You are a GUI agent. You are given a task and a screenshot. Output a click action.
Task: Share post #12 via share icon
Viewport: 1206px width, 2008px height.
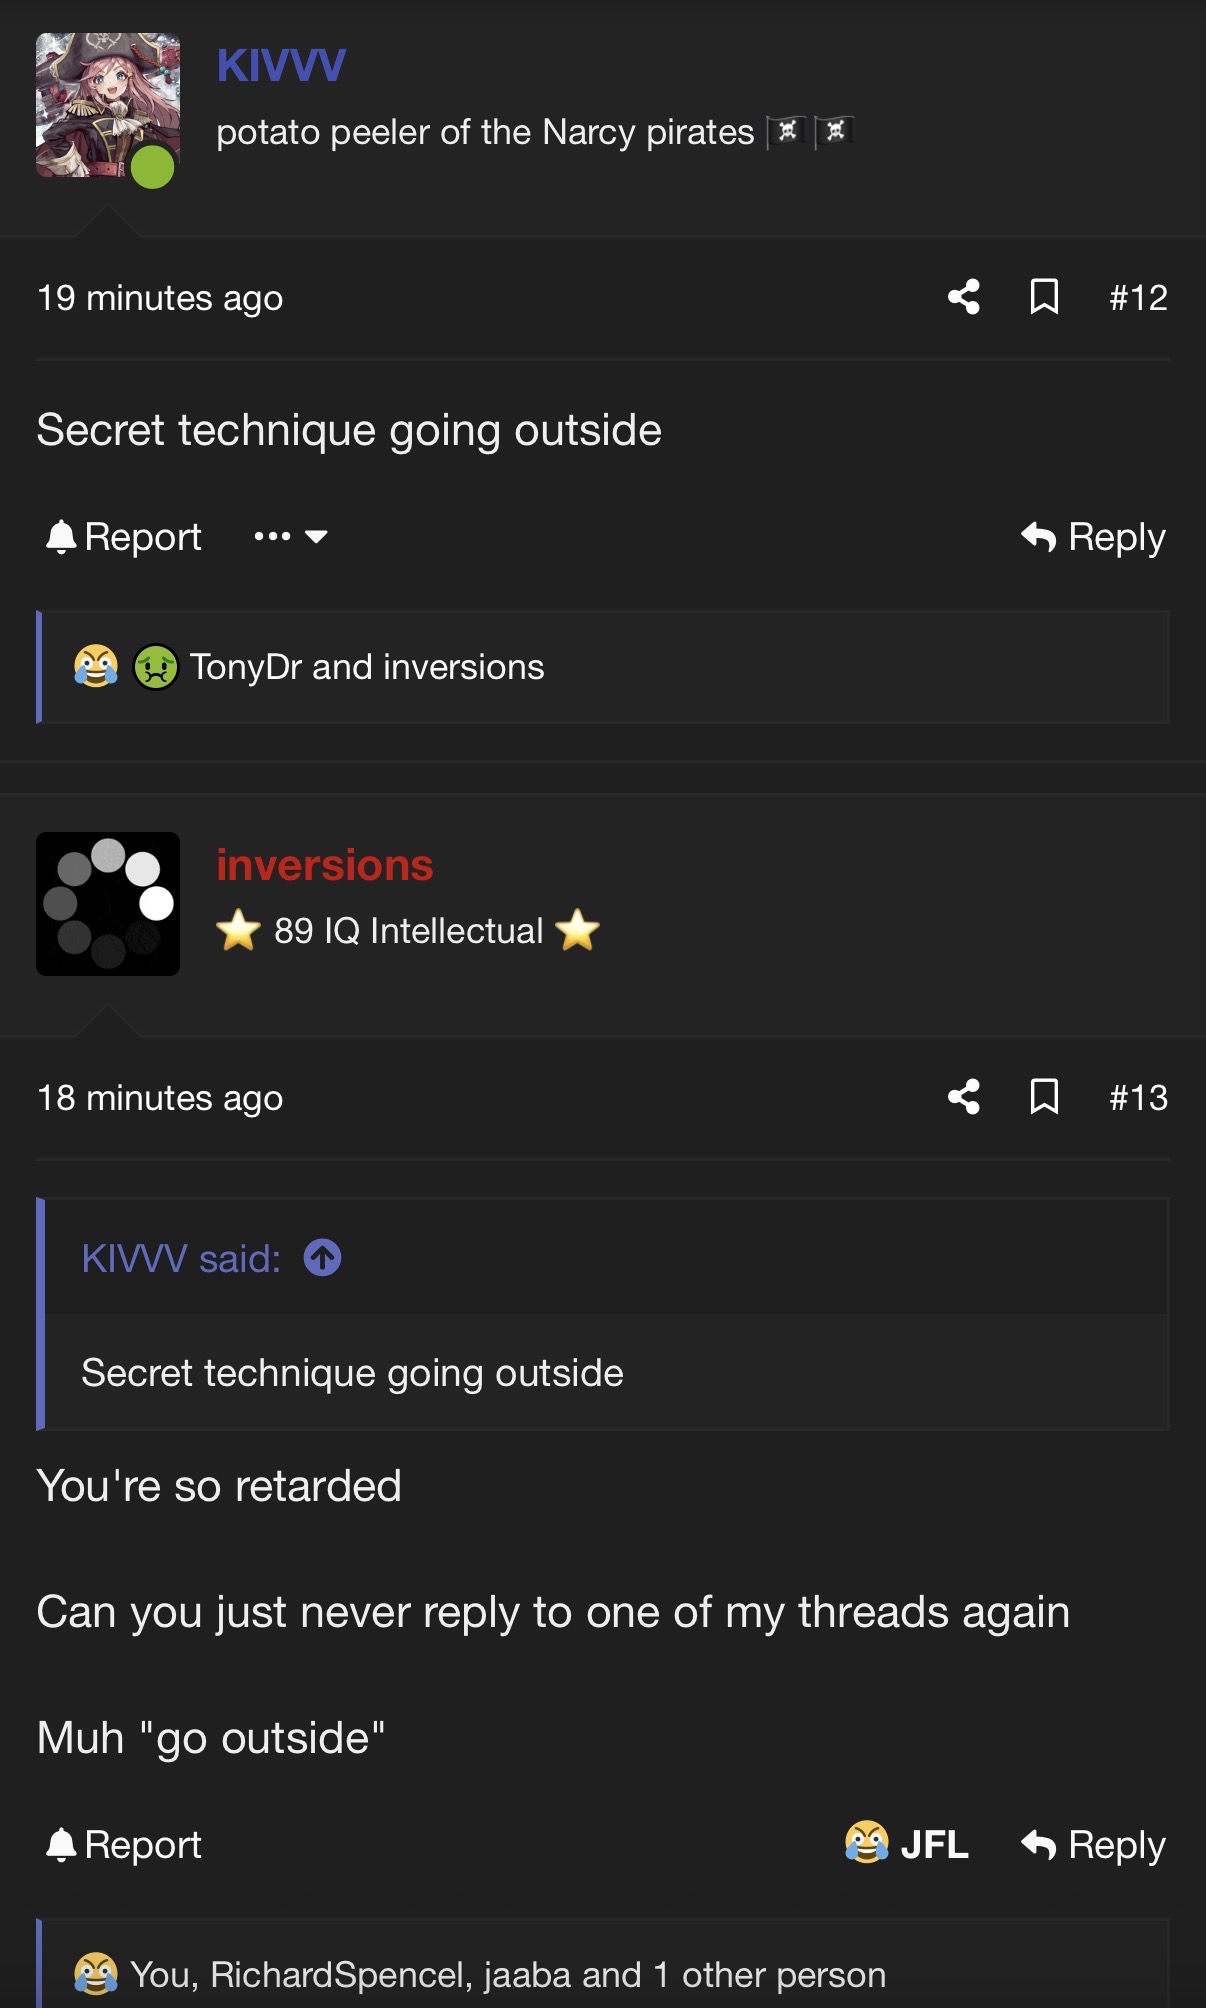pyautogui.click(x=964, y=297)
